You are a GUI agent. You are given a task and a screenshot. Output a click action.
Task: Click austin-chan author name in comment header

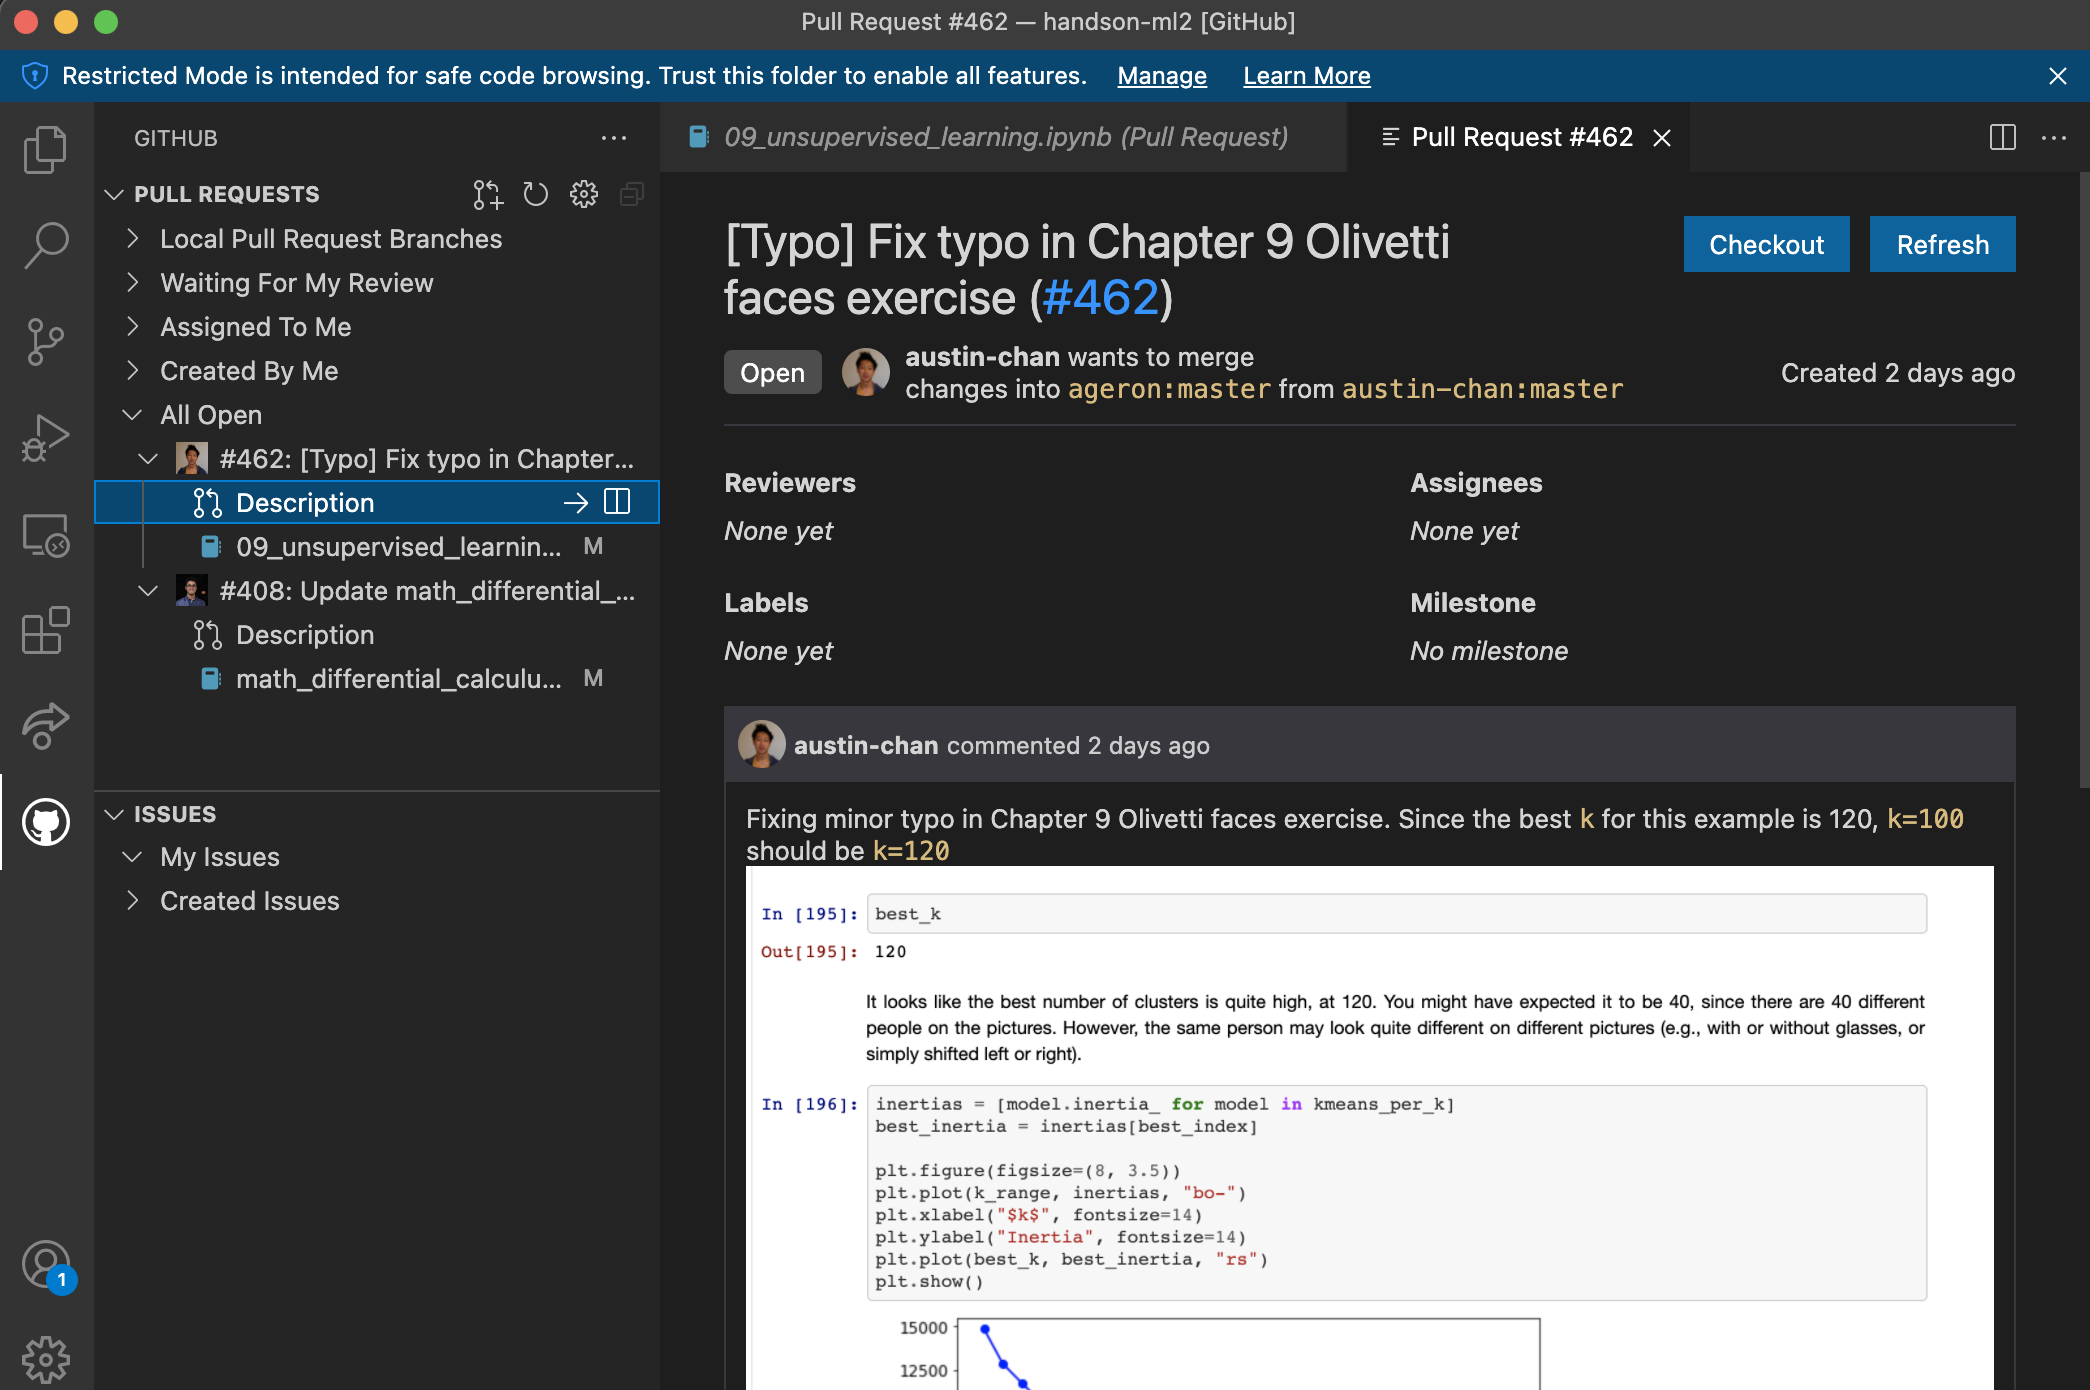point(866,746)
